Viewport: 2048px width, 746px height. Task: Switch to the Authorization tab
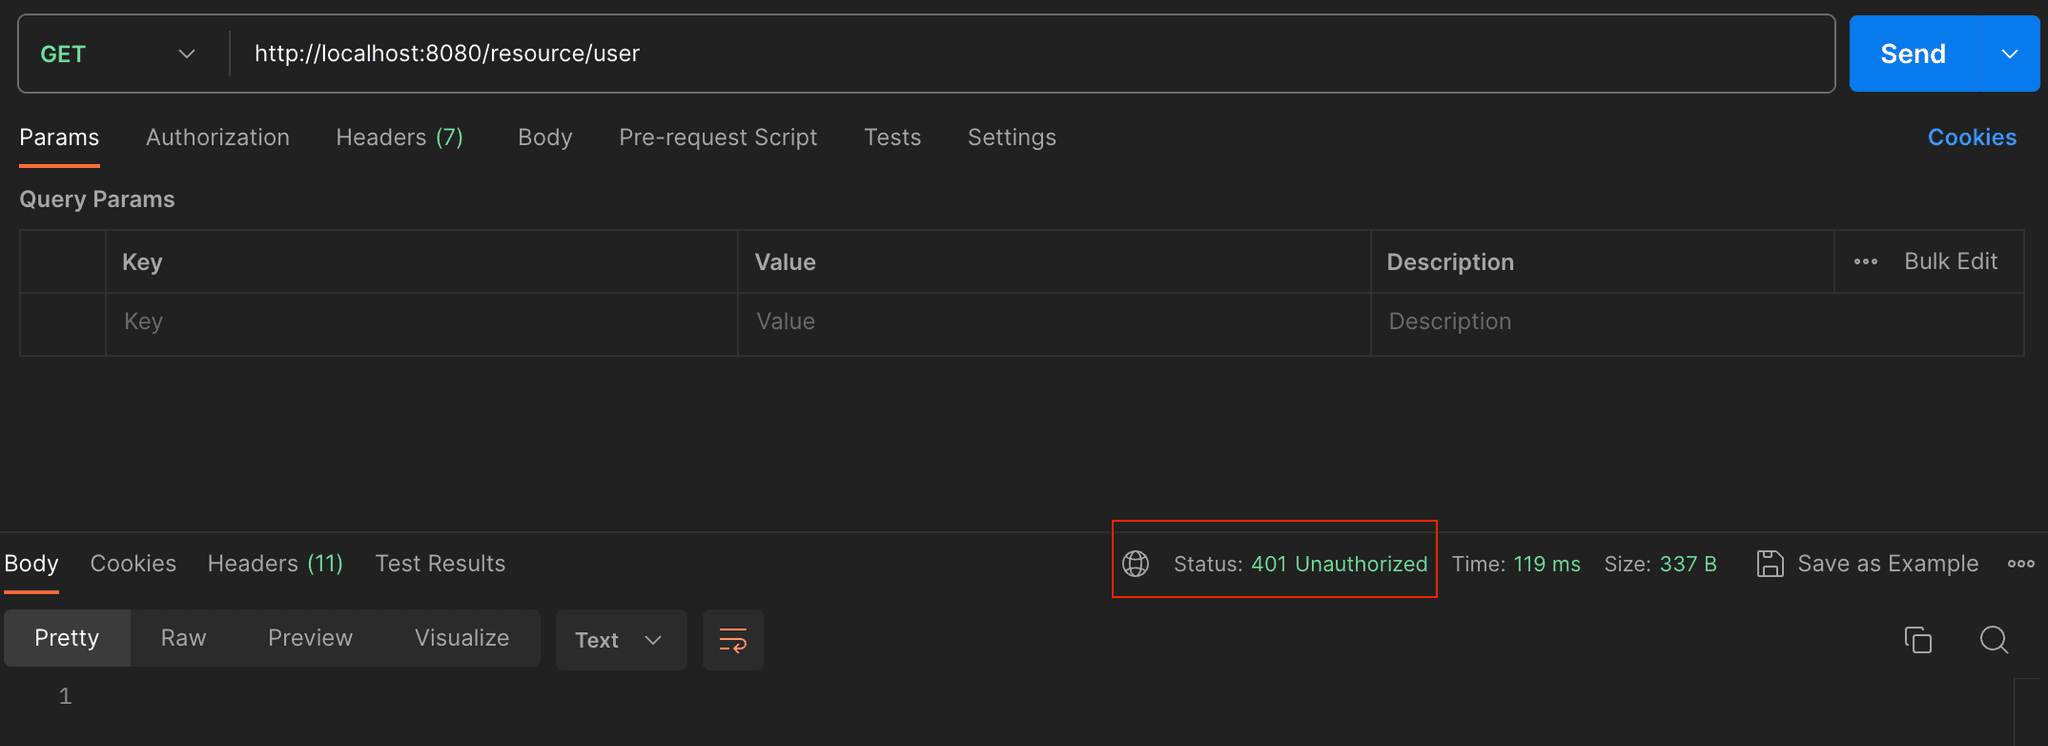[217, 137]
